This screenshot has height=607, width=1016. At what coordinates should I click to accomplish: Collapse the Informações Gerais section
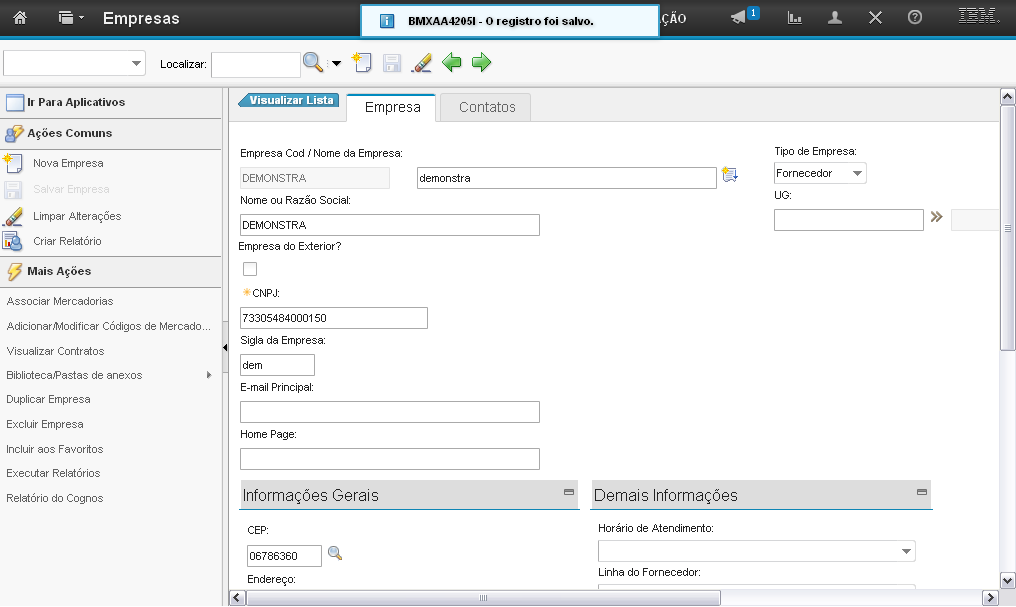[569, 493]
